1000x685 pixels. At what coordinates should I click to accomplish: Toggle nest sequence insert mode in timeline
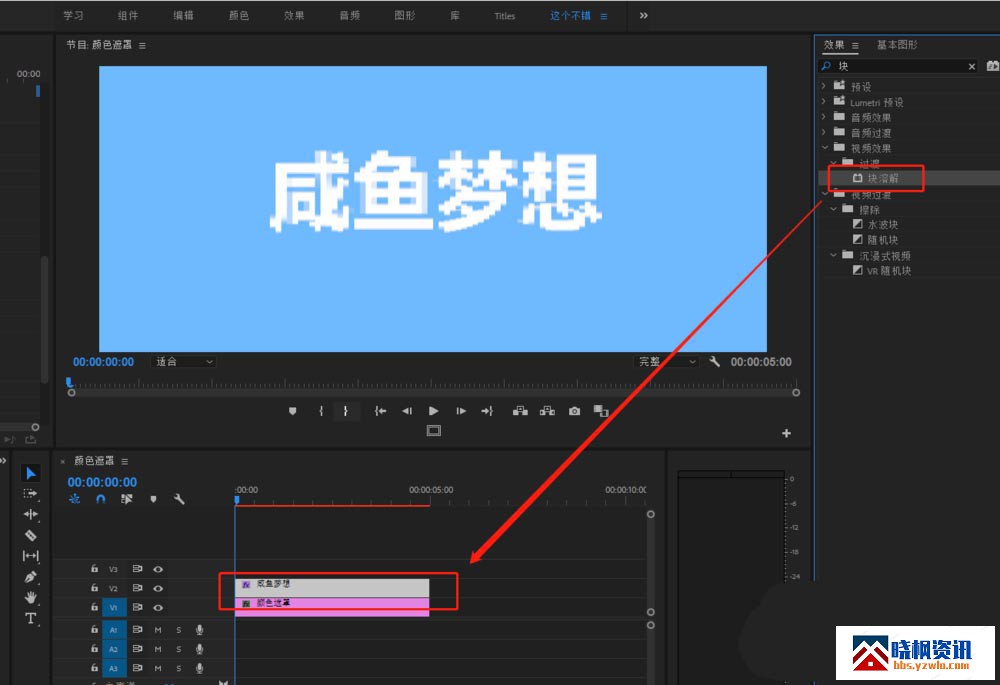tap(74, 499)
